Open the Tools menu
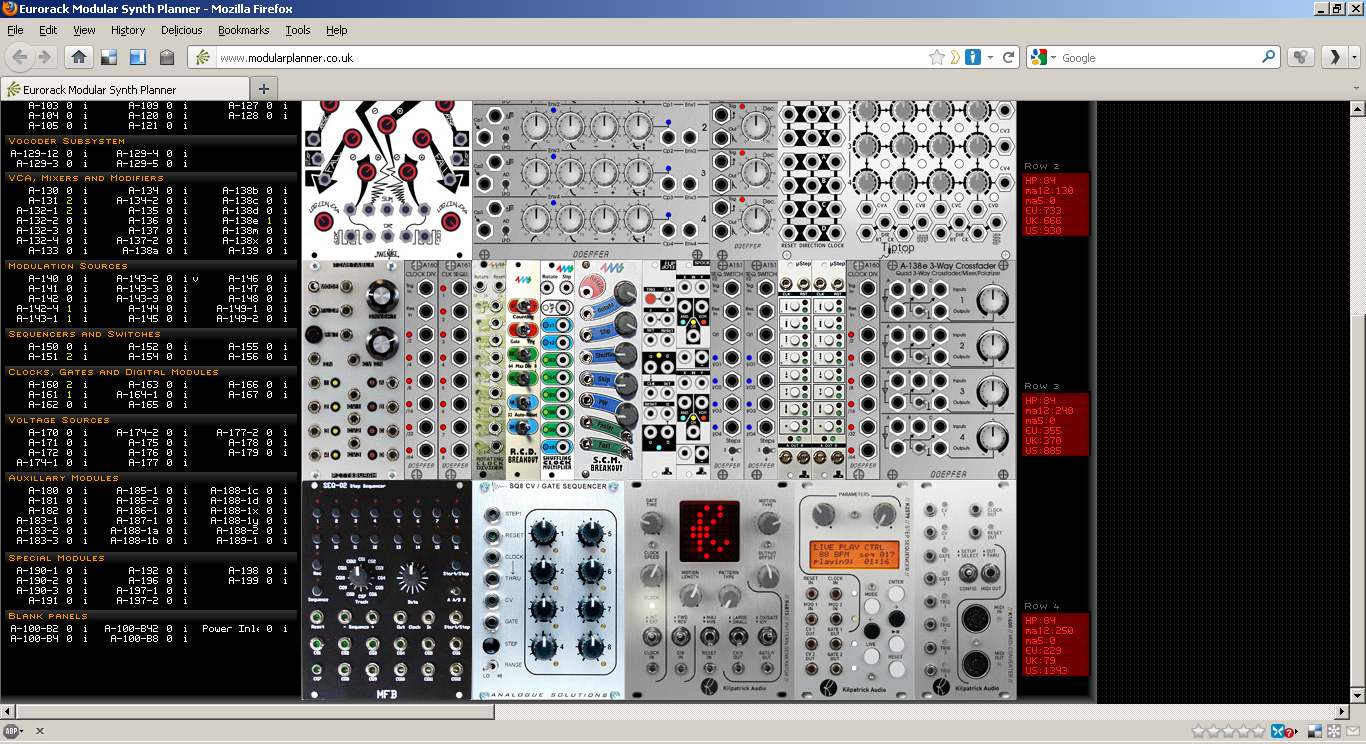Viewport: 1366px width, 744px height. click(297, 30)
